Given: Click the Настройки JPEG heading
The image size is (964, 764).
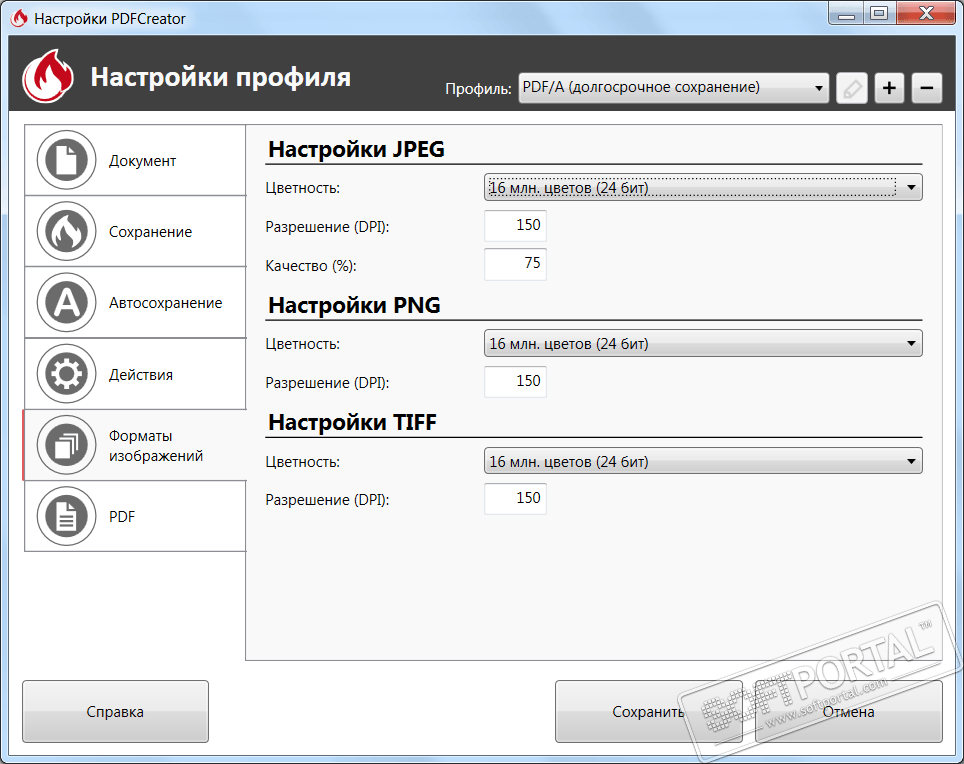Looking at the screenshot, I should click(x=357, y=149).
